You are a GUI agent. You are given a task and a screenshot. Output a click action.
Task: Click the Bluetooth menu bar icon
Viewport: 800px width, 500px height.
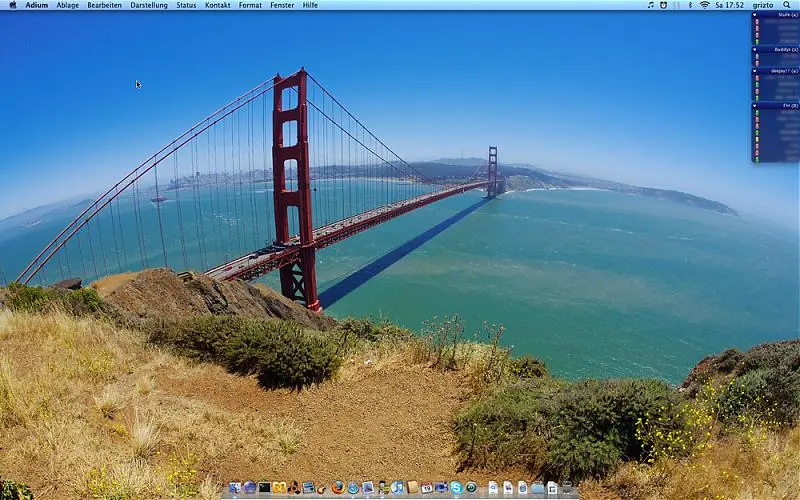(690, 5)
